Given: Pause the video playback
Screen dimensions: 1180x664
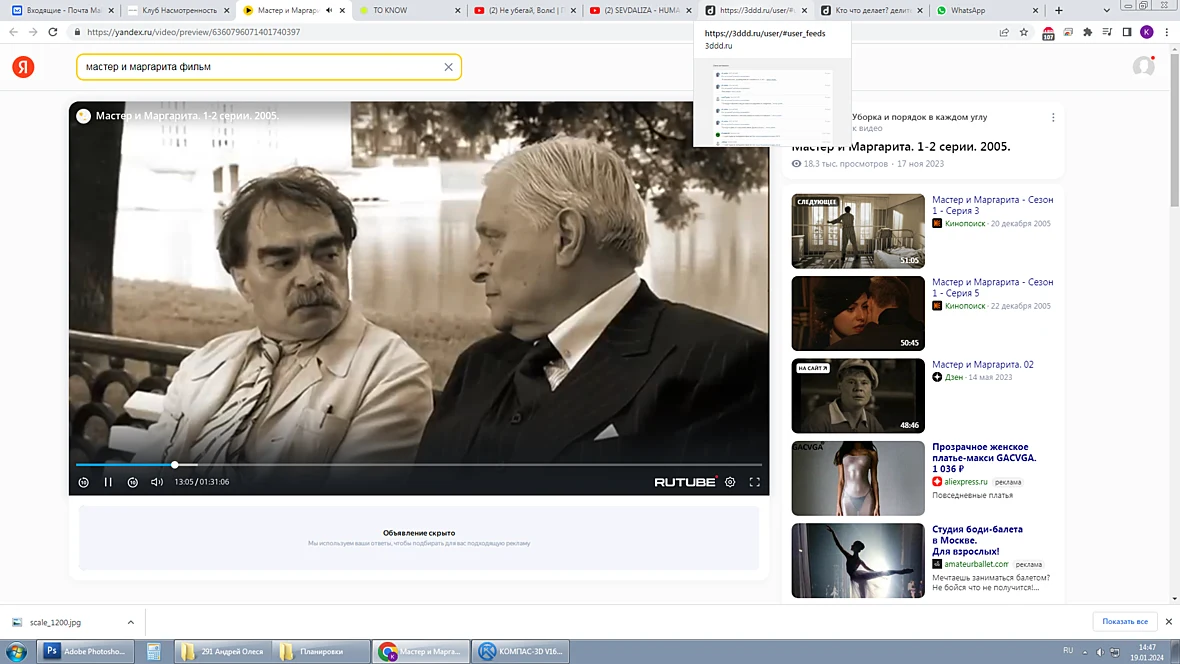Looking at the screenshot, I should [x=108, y=482].
